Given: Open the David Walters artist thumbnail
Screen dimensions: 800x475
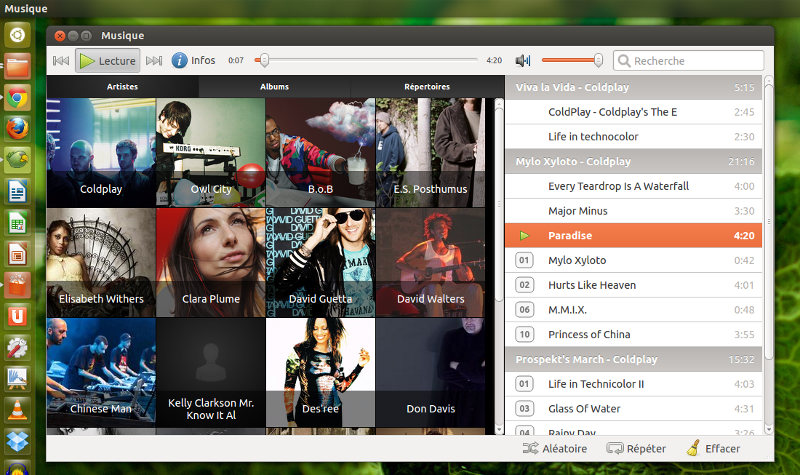Looking at the screenshot, I should pyautogui.click(x=430, y=262).
